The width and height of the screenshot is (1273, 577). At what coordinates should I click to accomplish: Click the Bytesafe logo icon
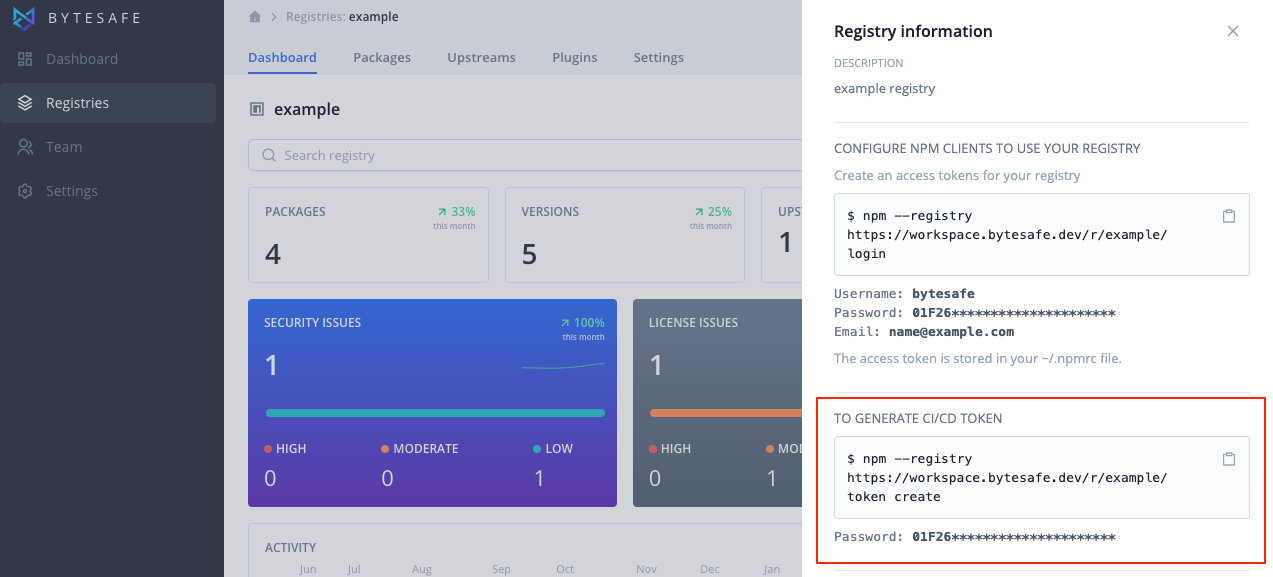(25, 18)
